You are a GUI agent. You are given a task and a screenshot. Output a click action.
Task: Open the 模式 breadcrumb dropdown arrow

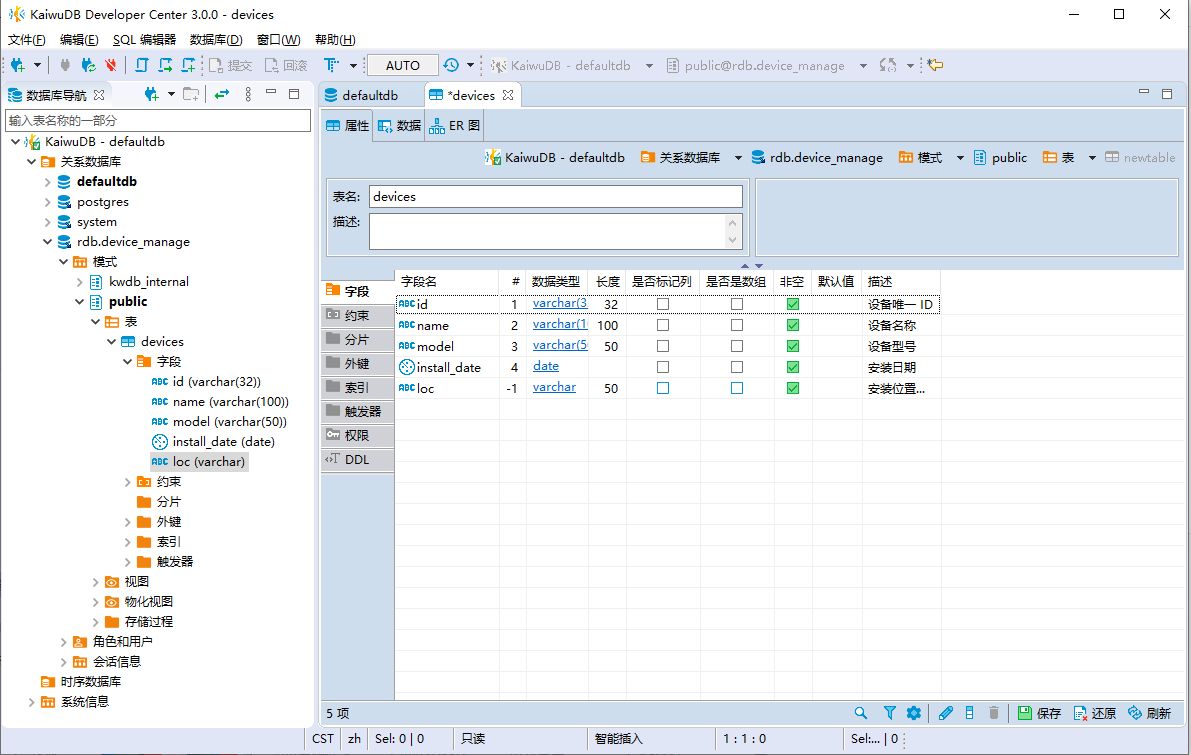960,158
